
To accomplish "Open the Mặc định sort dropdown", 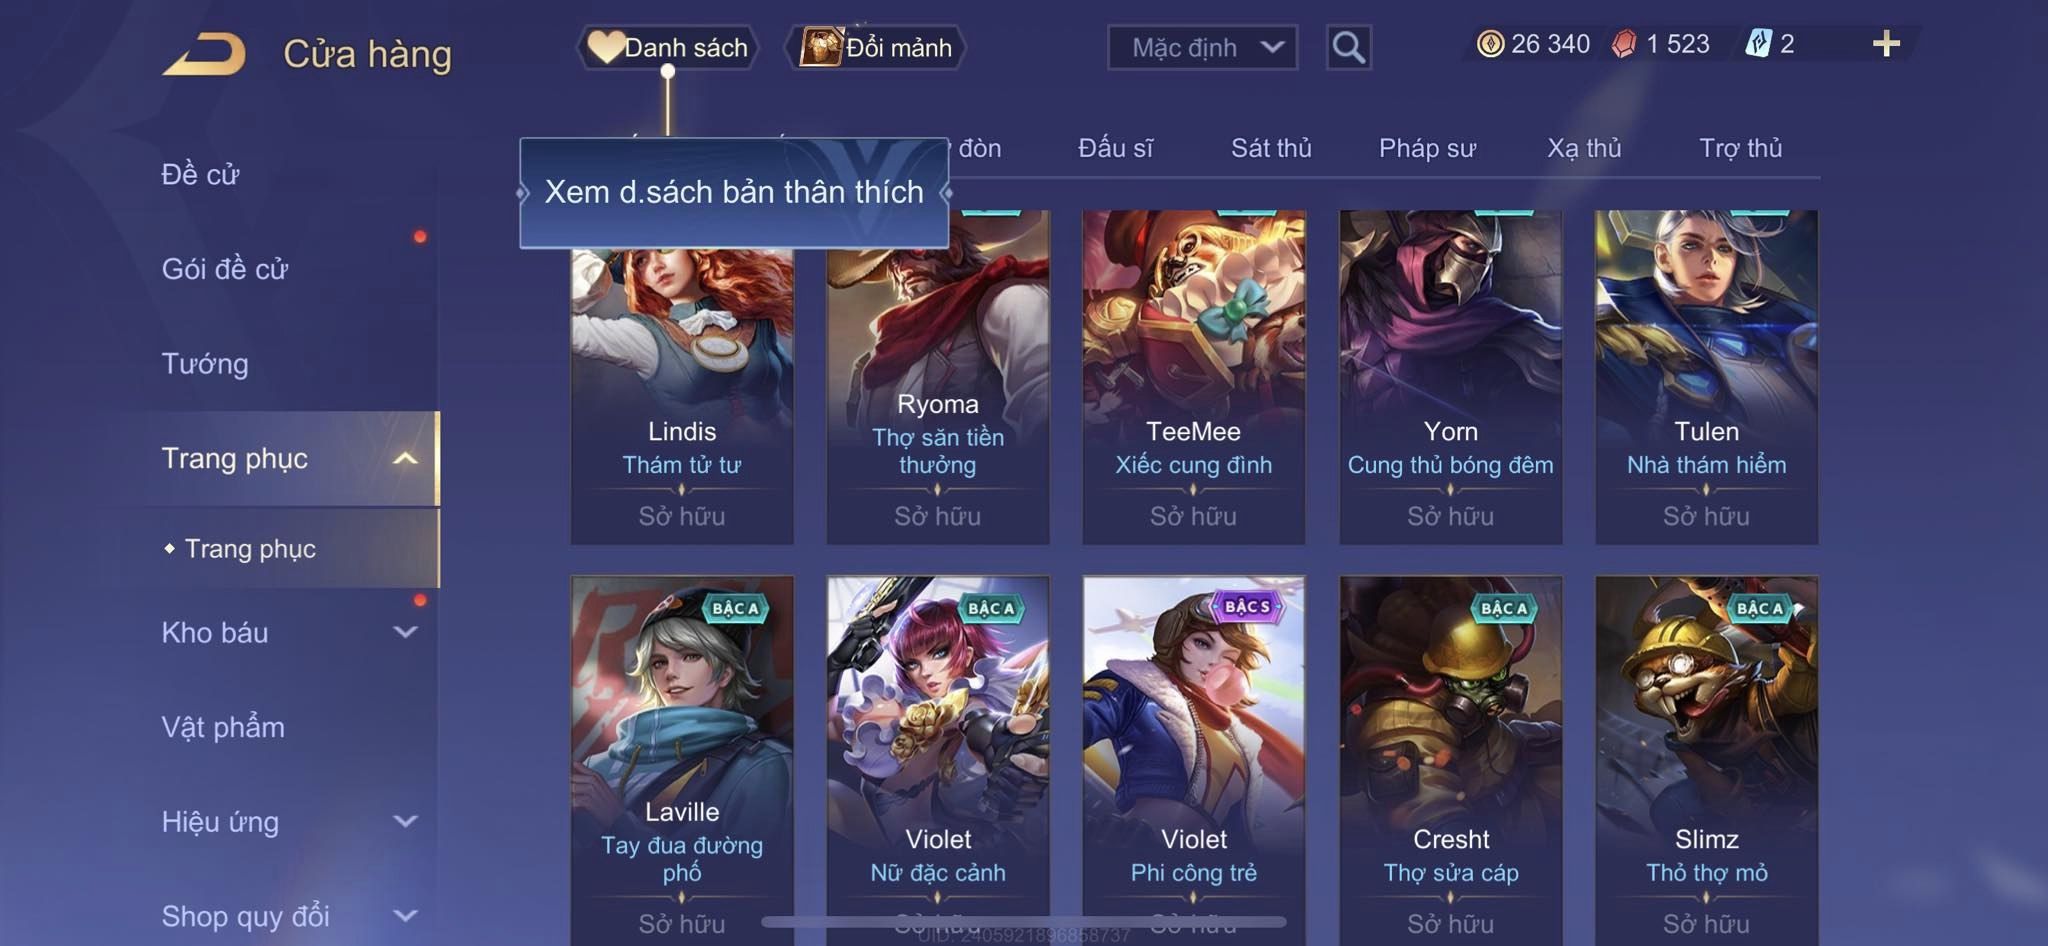I will [1202, 47].
